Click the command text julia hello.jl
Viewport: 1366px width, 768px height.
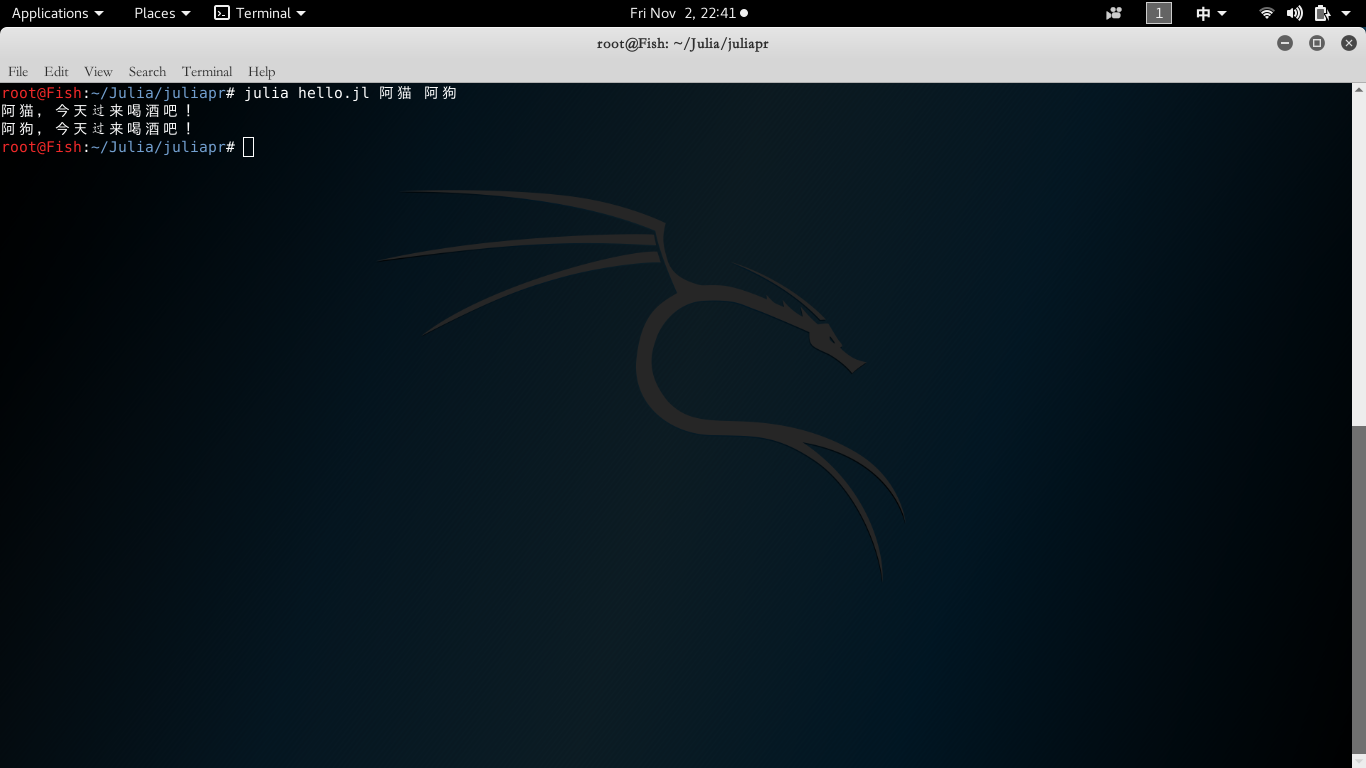click(307, 93)
